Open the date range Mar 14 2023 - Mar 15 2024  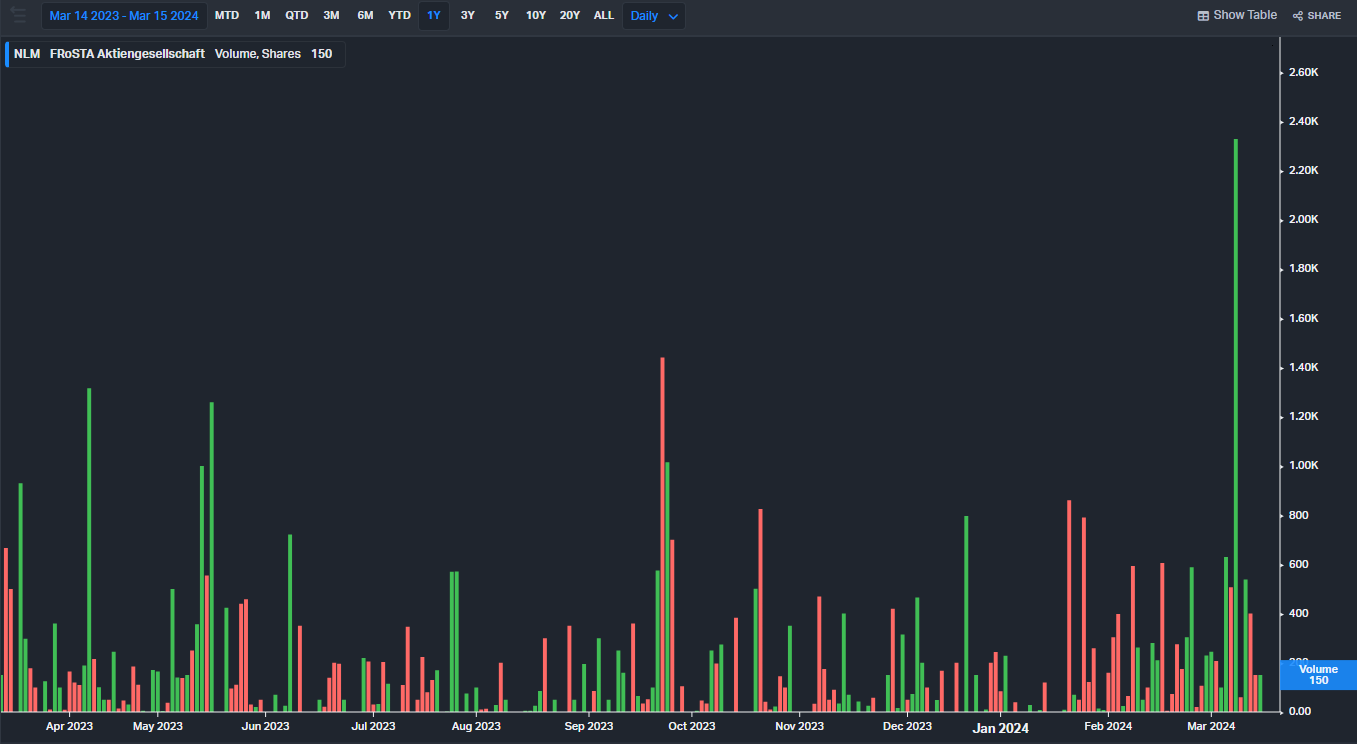point(124,16)
